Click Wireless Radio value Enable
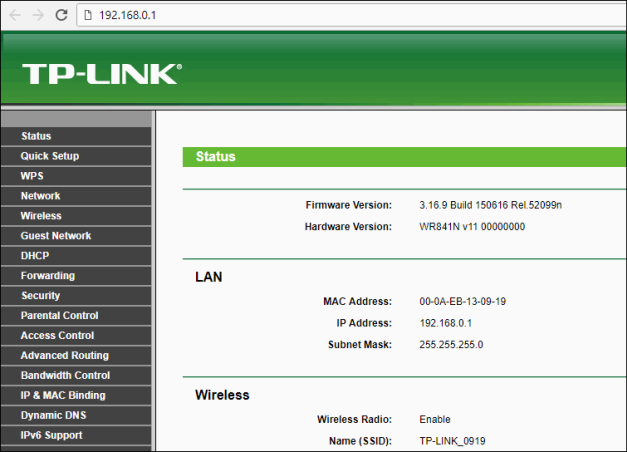 coord(435,420)
